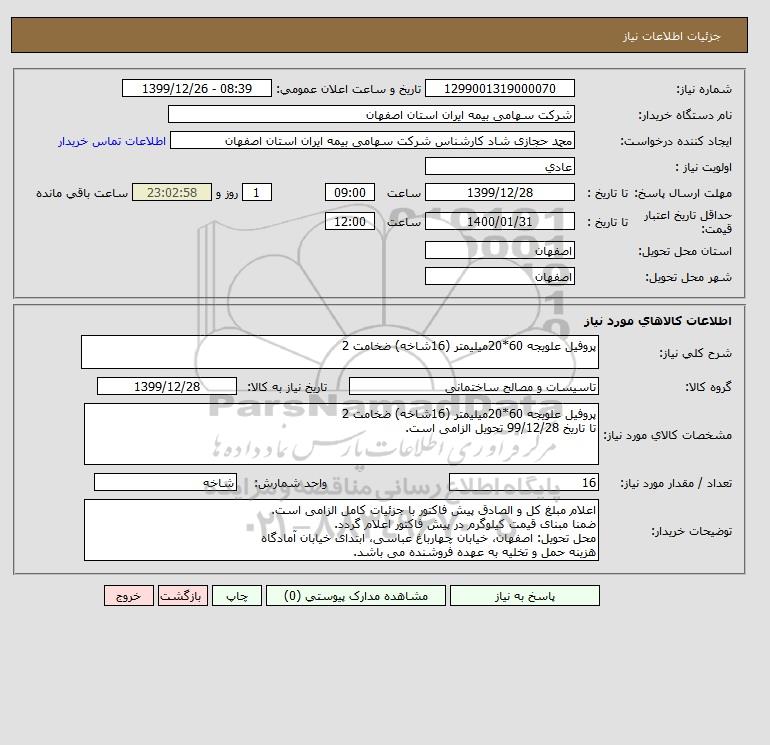Click the ایجاد کننده درخواست label
770x745 pixels.
coord(676,141)
